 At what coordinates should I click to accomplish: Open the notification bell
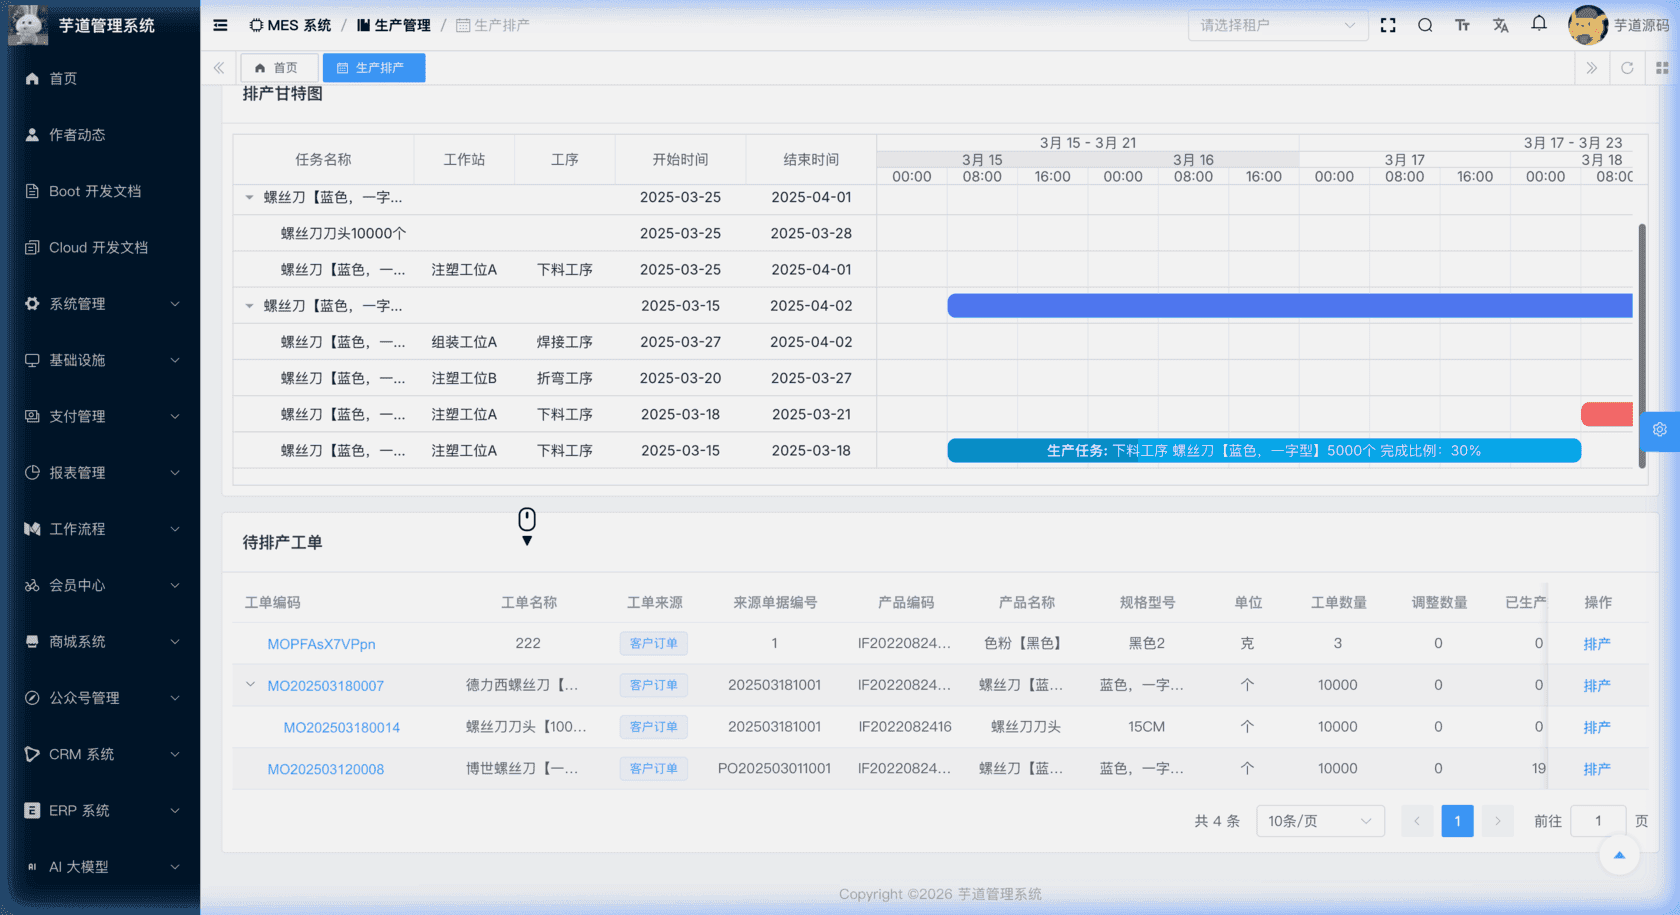pos(1539,23)
